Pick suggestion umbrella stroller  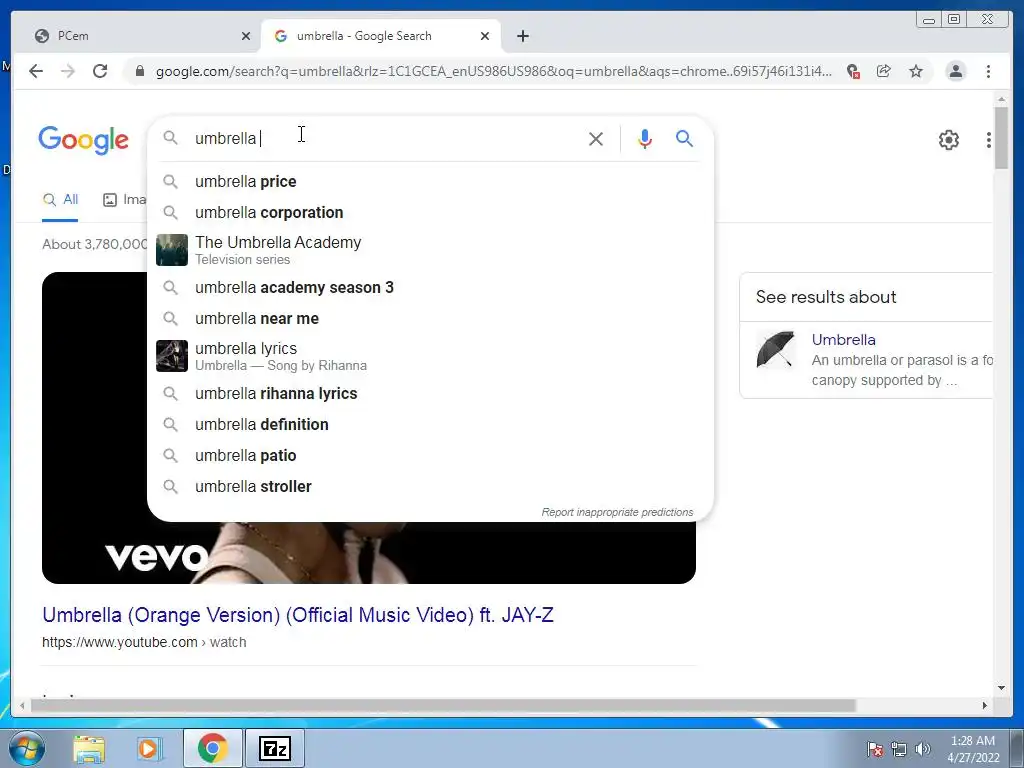point(430,487)
